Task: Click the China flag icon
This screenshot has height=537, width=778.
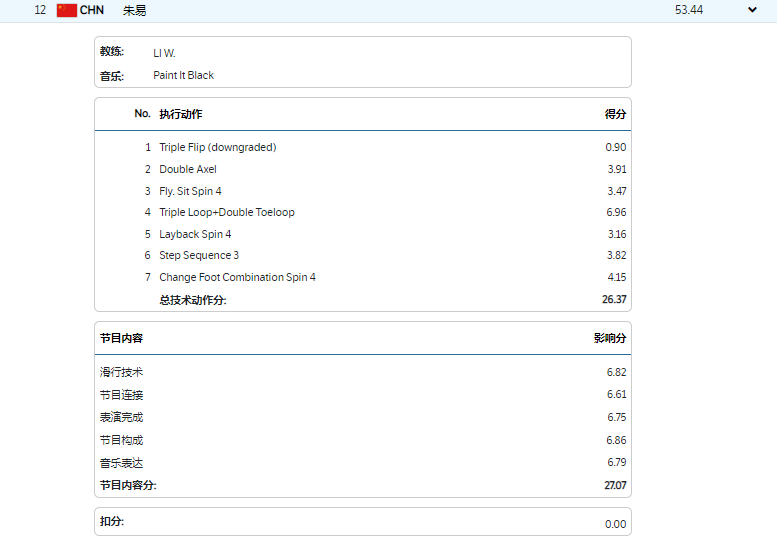Action: (x=66, y=10)
